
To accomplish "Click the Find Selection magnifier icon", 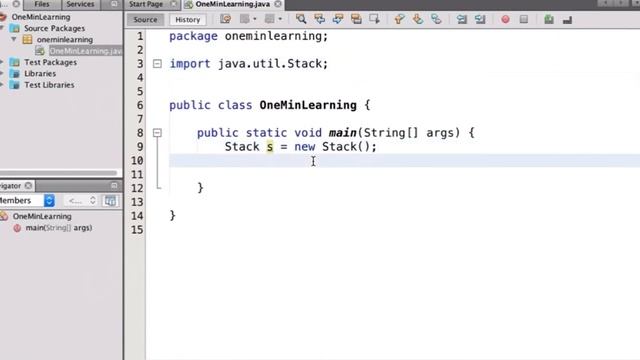I will click(301, 19).
